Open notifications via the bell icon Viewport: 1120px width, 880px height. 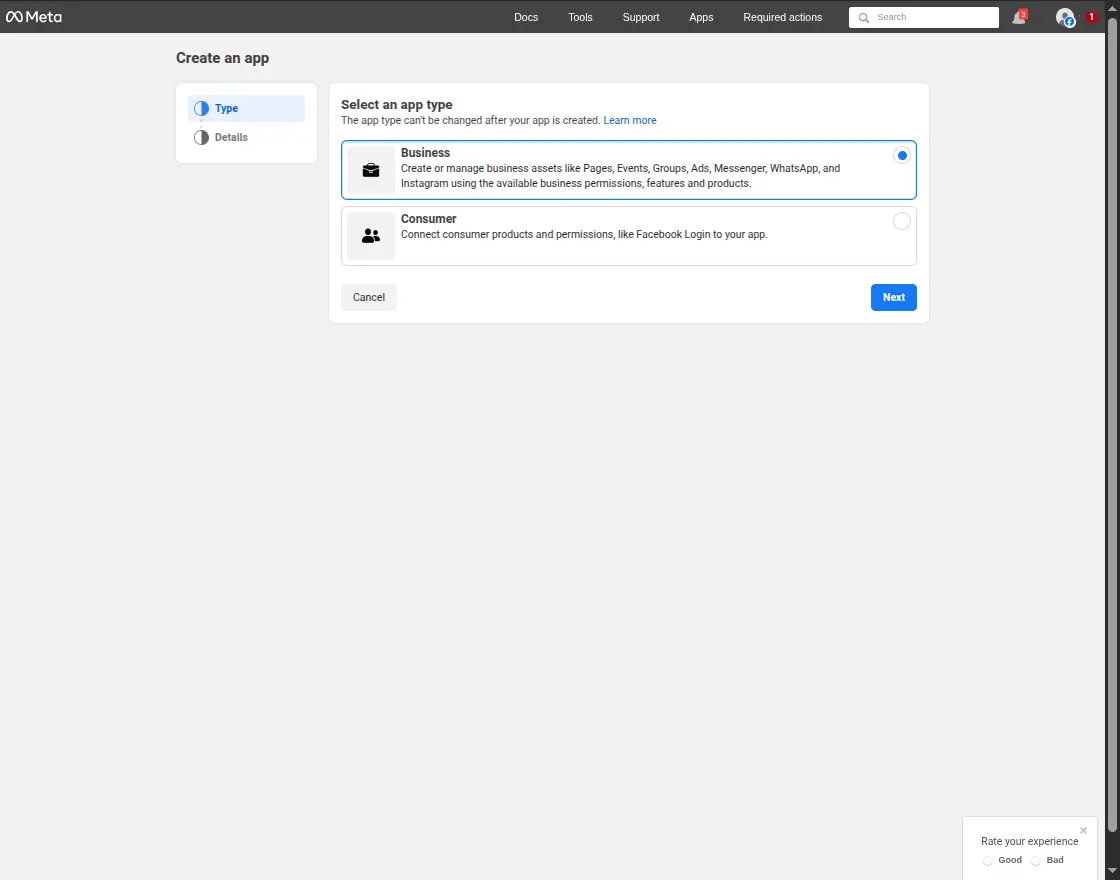1018,17
